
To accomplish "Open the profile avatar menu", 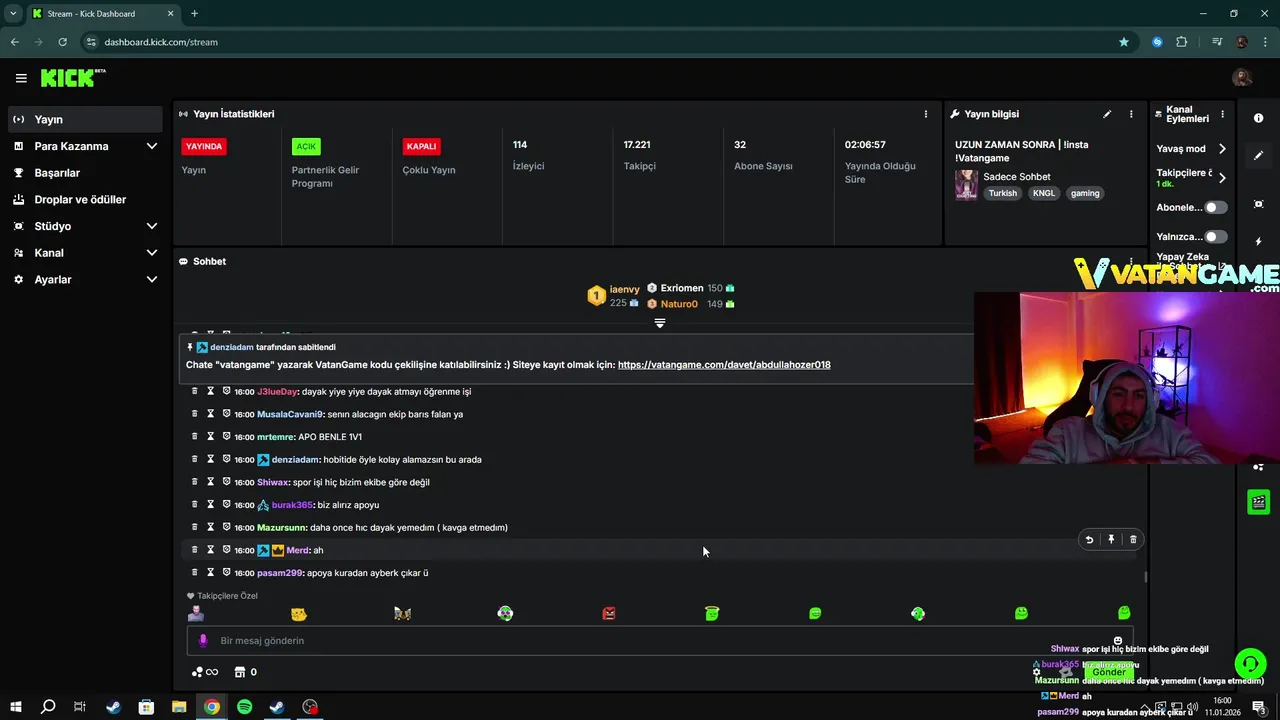I will click(x=1242, y=78).
